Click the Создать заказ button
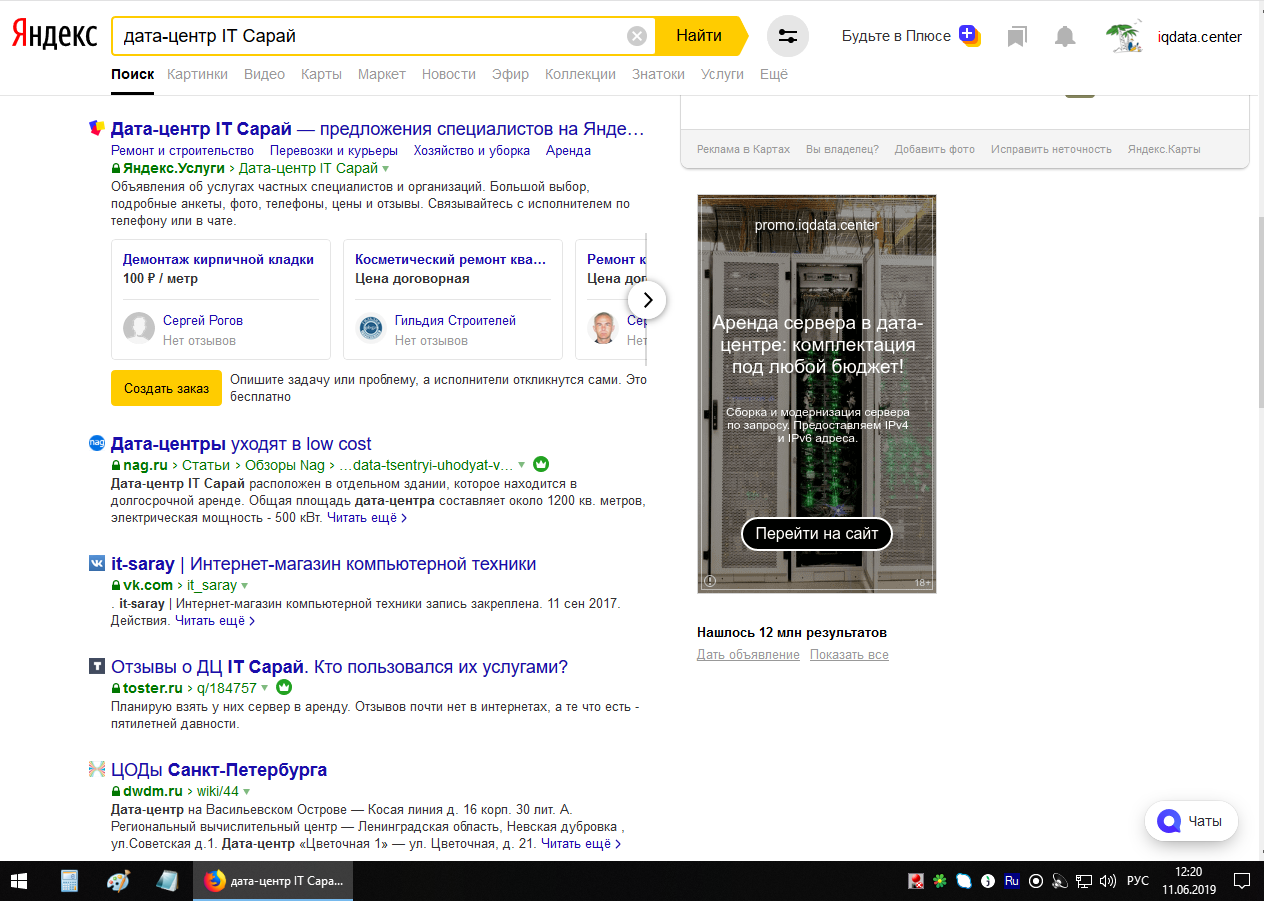1264x901 pixels. point(166,388)
